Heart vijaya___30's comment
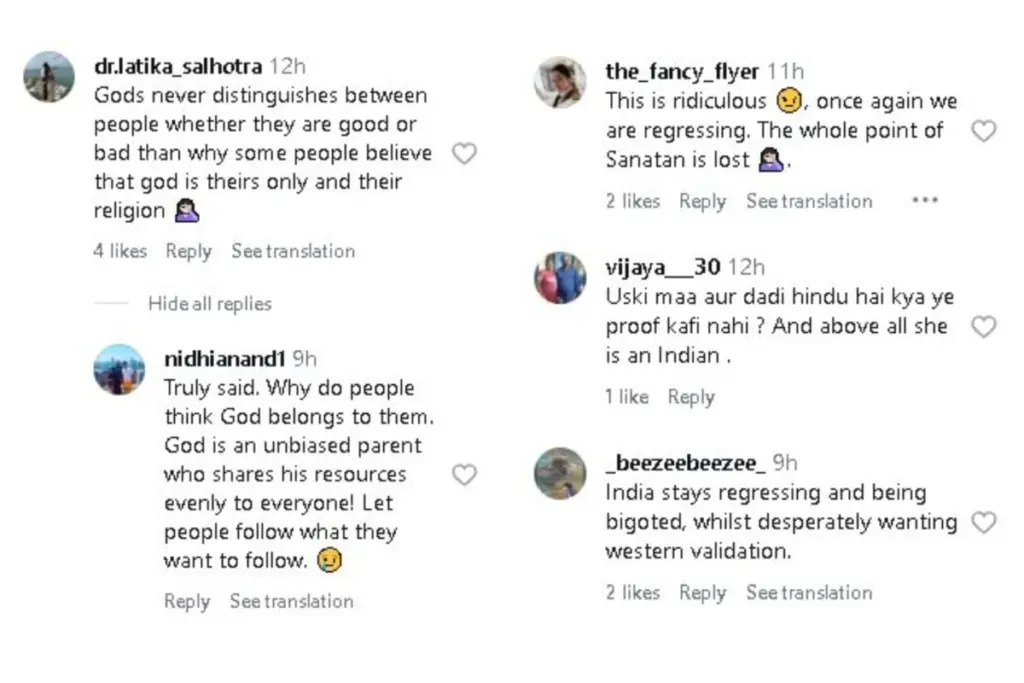Screen dimensions: 1024x683 [x=984, y=327]
